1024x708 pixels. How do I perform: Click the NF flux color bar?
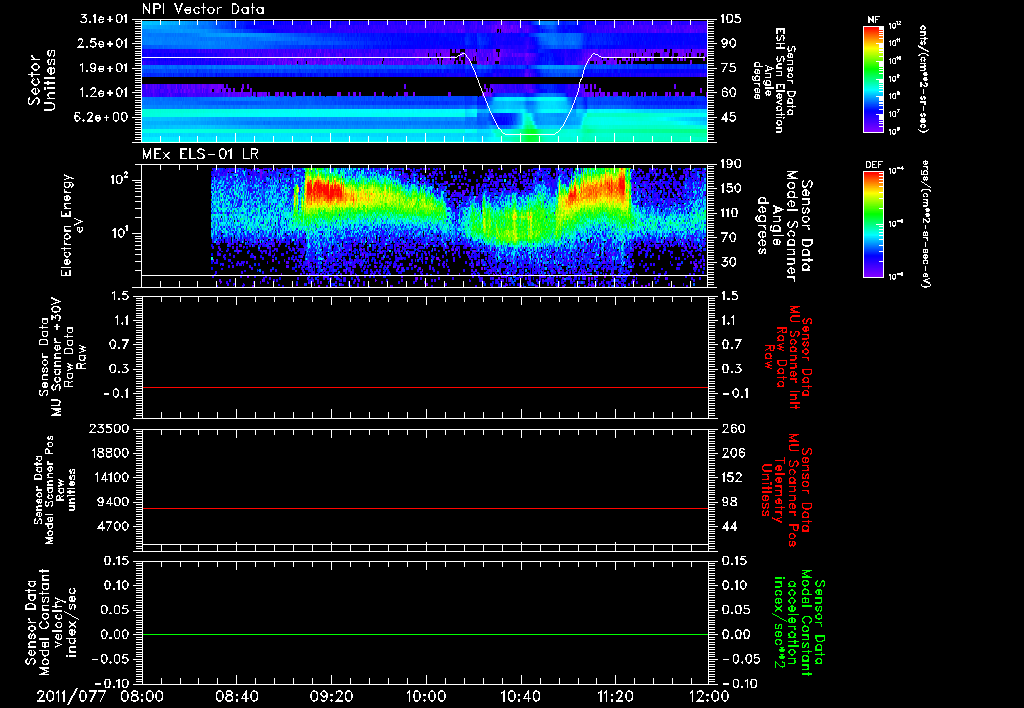coord(874,78)
